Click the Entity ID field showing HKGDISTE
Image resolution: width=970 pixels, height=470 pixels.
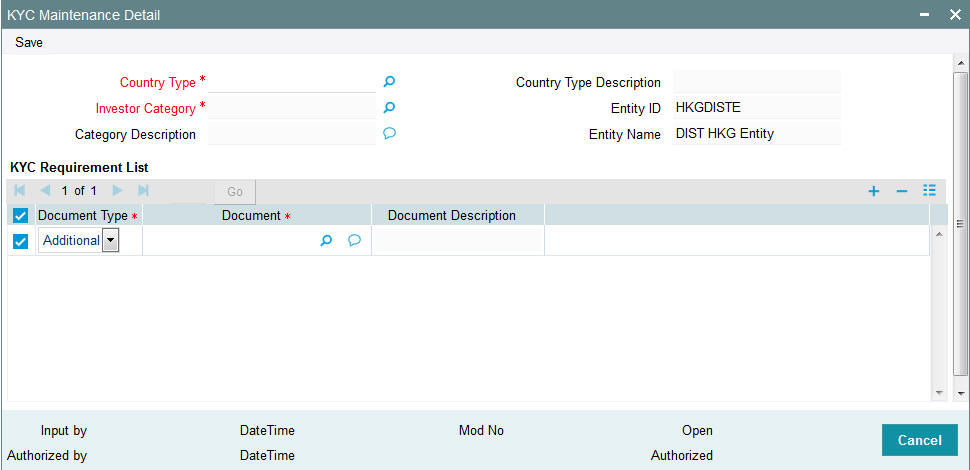(757, 108)
